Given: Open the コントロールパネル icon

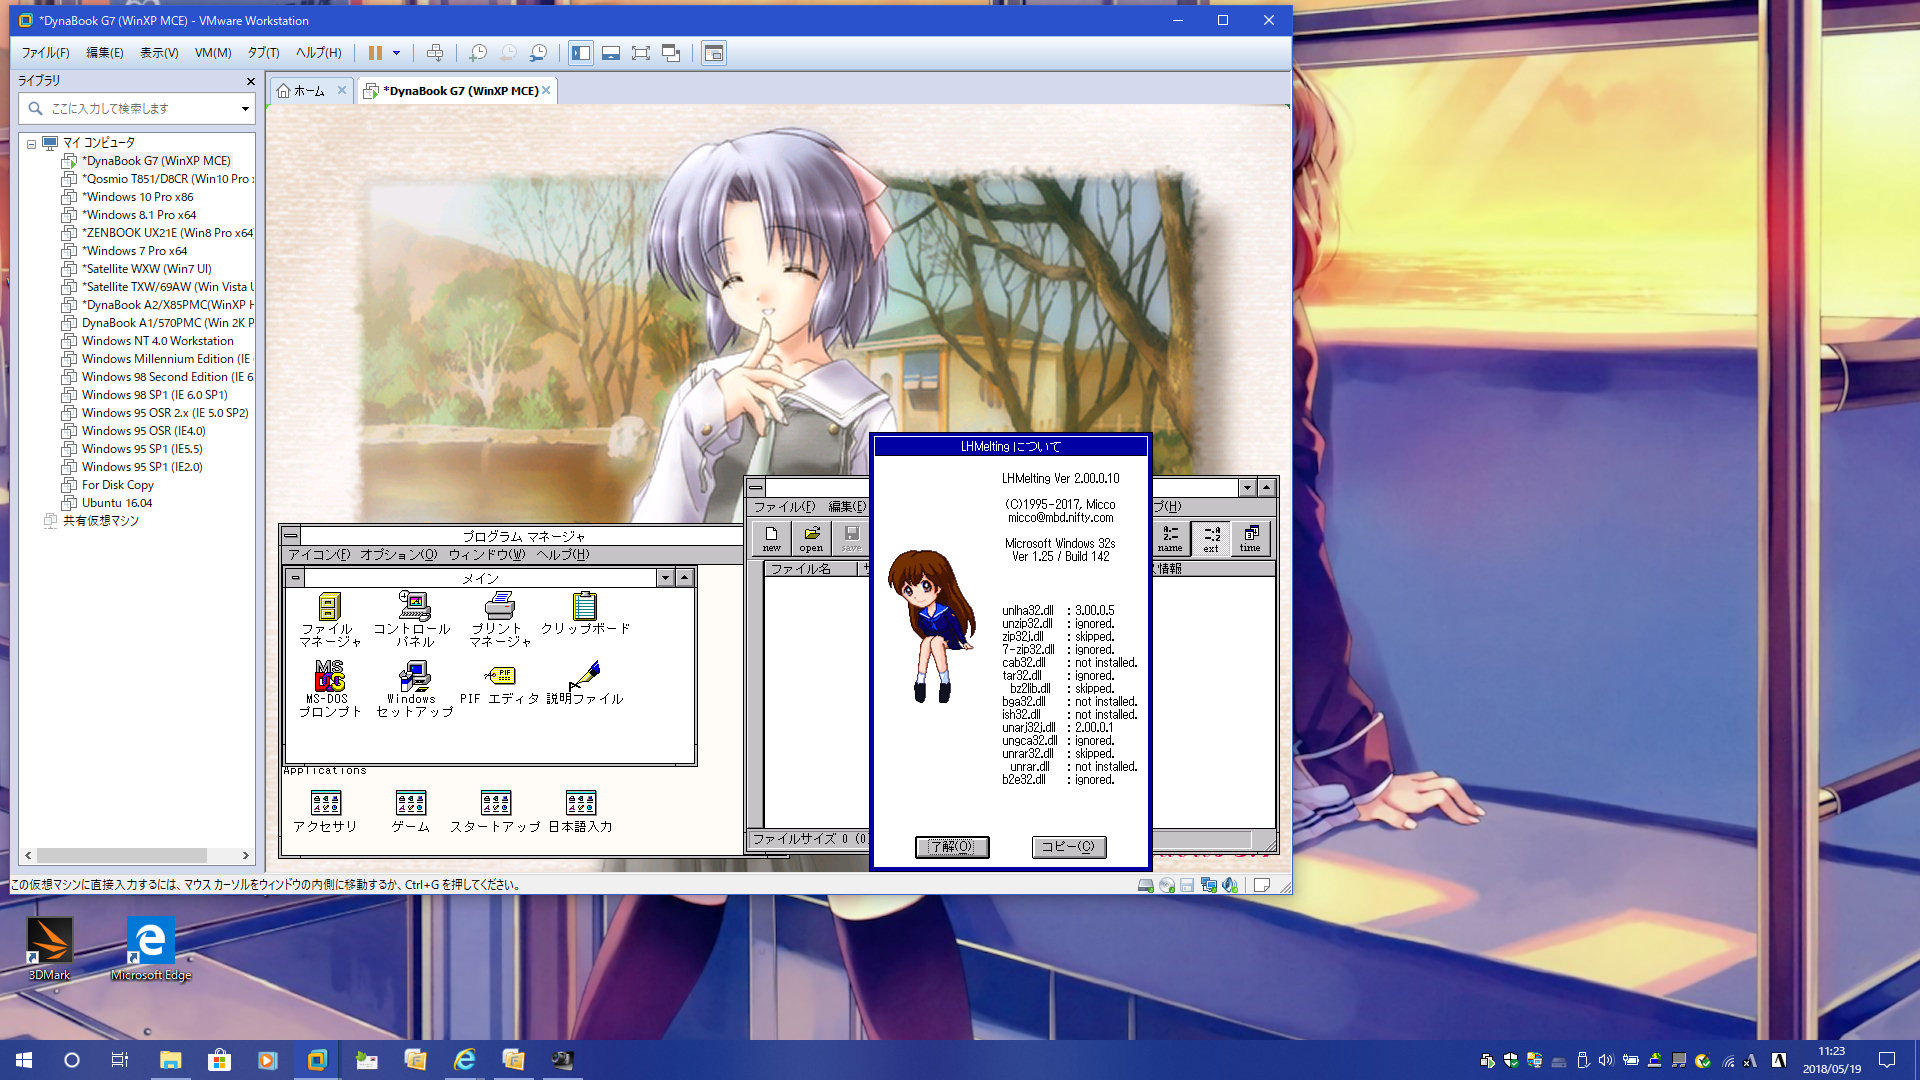Looking at the screenshot, I should pyautogui.click(x=413, y=619).
